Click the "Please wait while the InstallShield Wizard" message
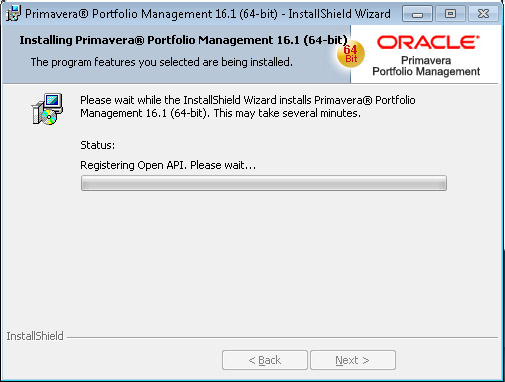 click(x=248, y=106)
